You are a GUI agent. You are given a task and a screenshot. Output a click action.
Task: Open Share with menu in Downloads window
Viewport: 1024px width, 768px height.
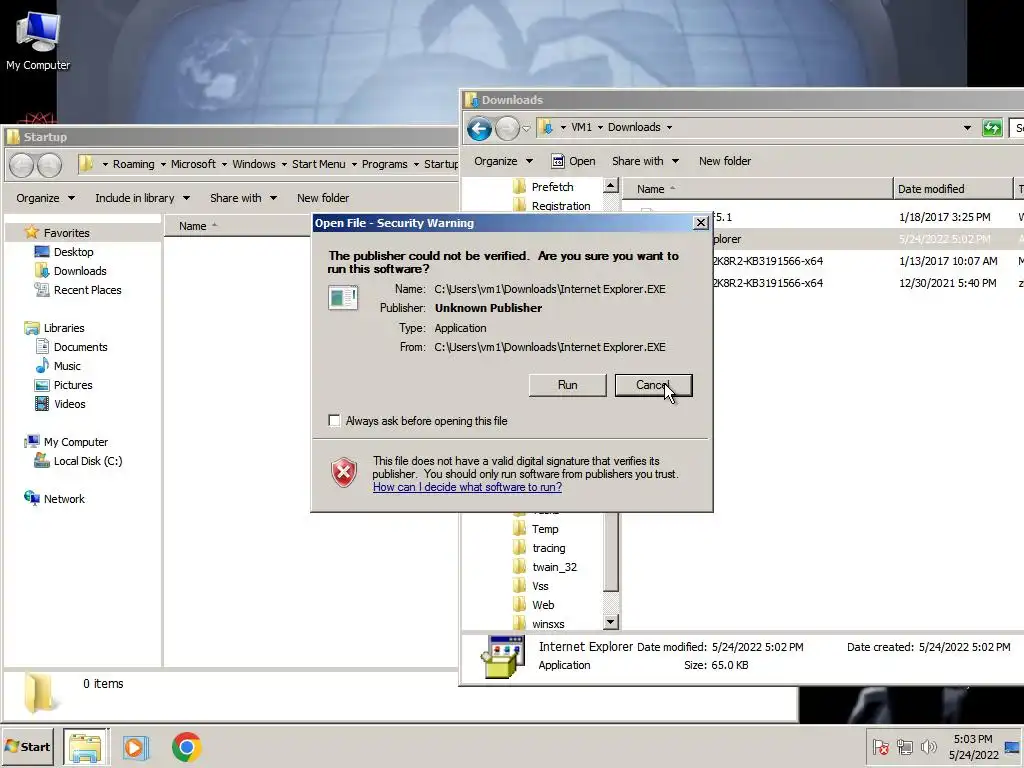[x=645, y=161]
